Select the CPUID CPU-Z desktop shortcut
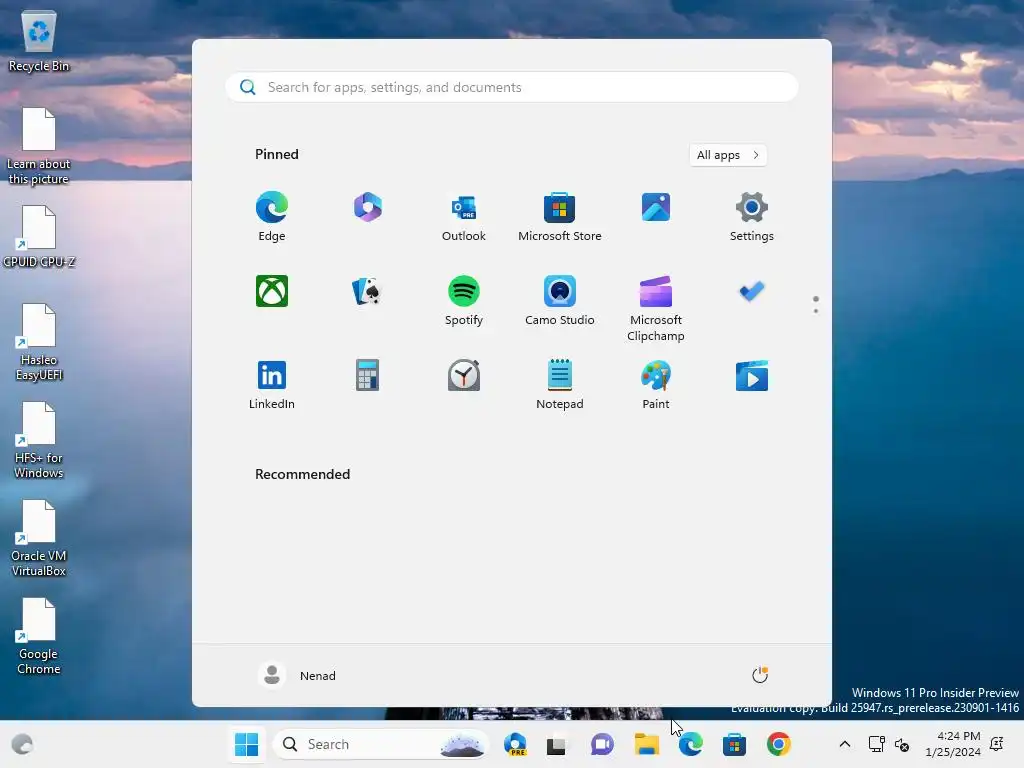Viewport: 1024px width, 768px height. point(39,236)
